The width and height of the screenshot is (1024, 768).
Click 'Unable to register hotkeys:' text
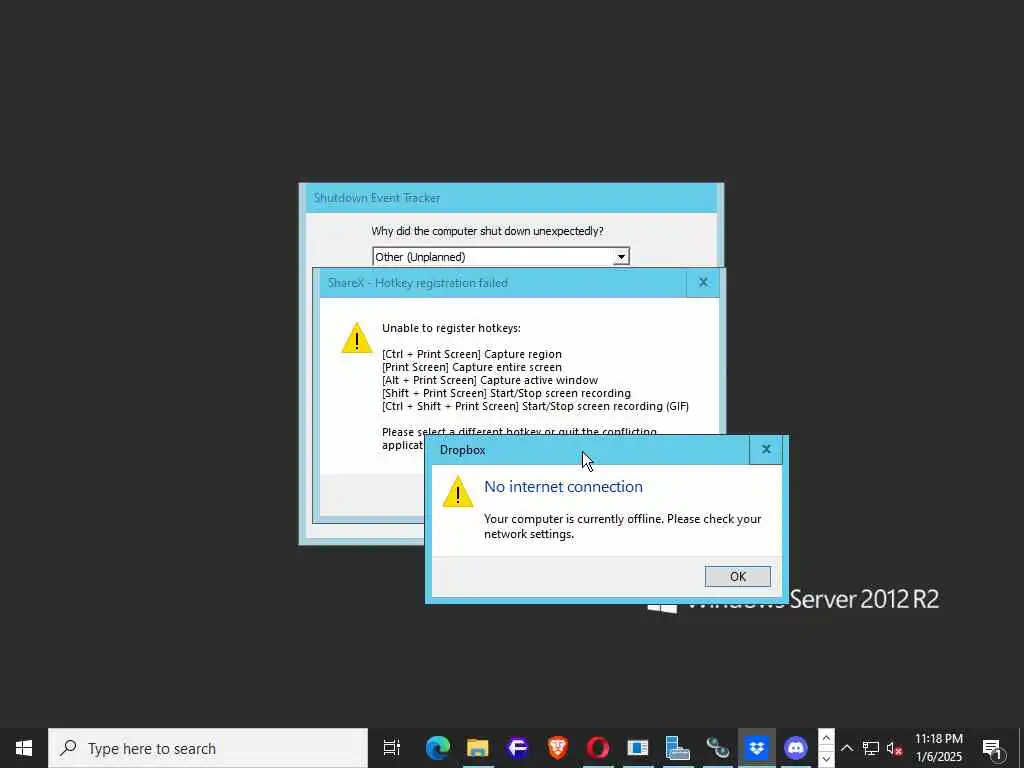pyautogui.click(x=451, y=328)
